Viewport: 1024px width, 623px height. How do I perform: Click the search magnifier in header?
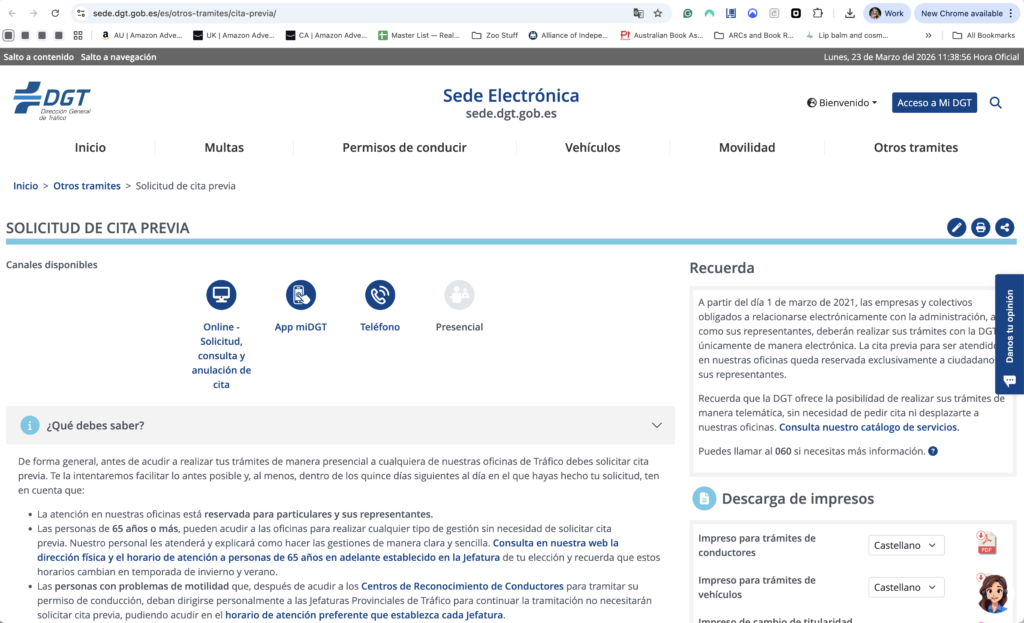[995, 103]
